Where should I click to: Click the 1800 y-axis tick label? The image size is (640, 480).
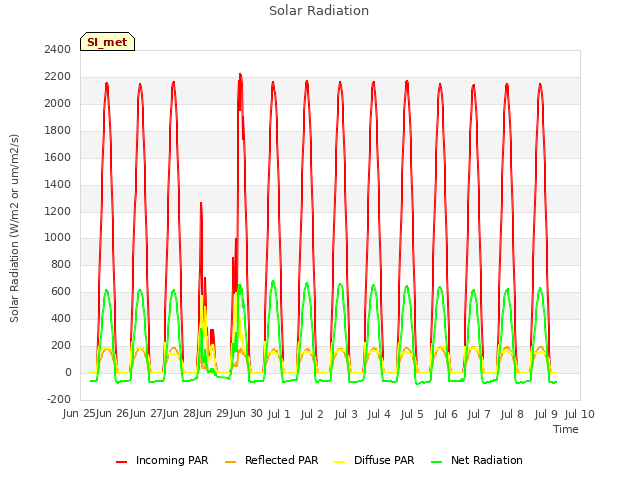click(x=58, y=130)
